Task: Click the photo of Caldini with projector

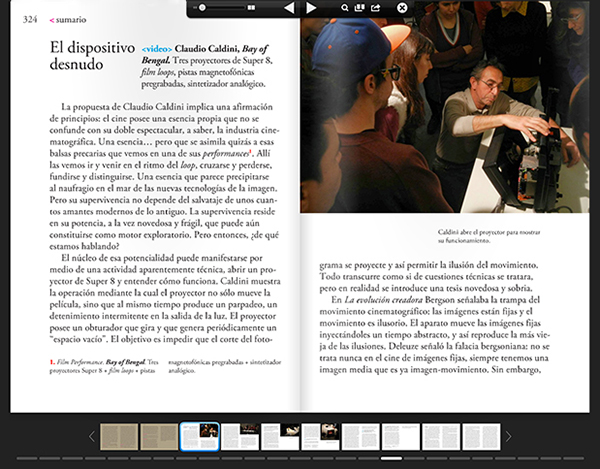Action: coord(445,107)
